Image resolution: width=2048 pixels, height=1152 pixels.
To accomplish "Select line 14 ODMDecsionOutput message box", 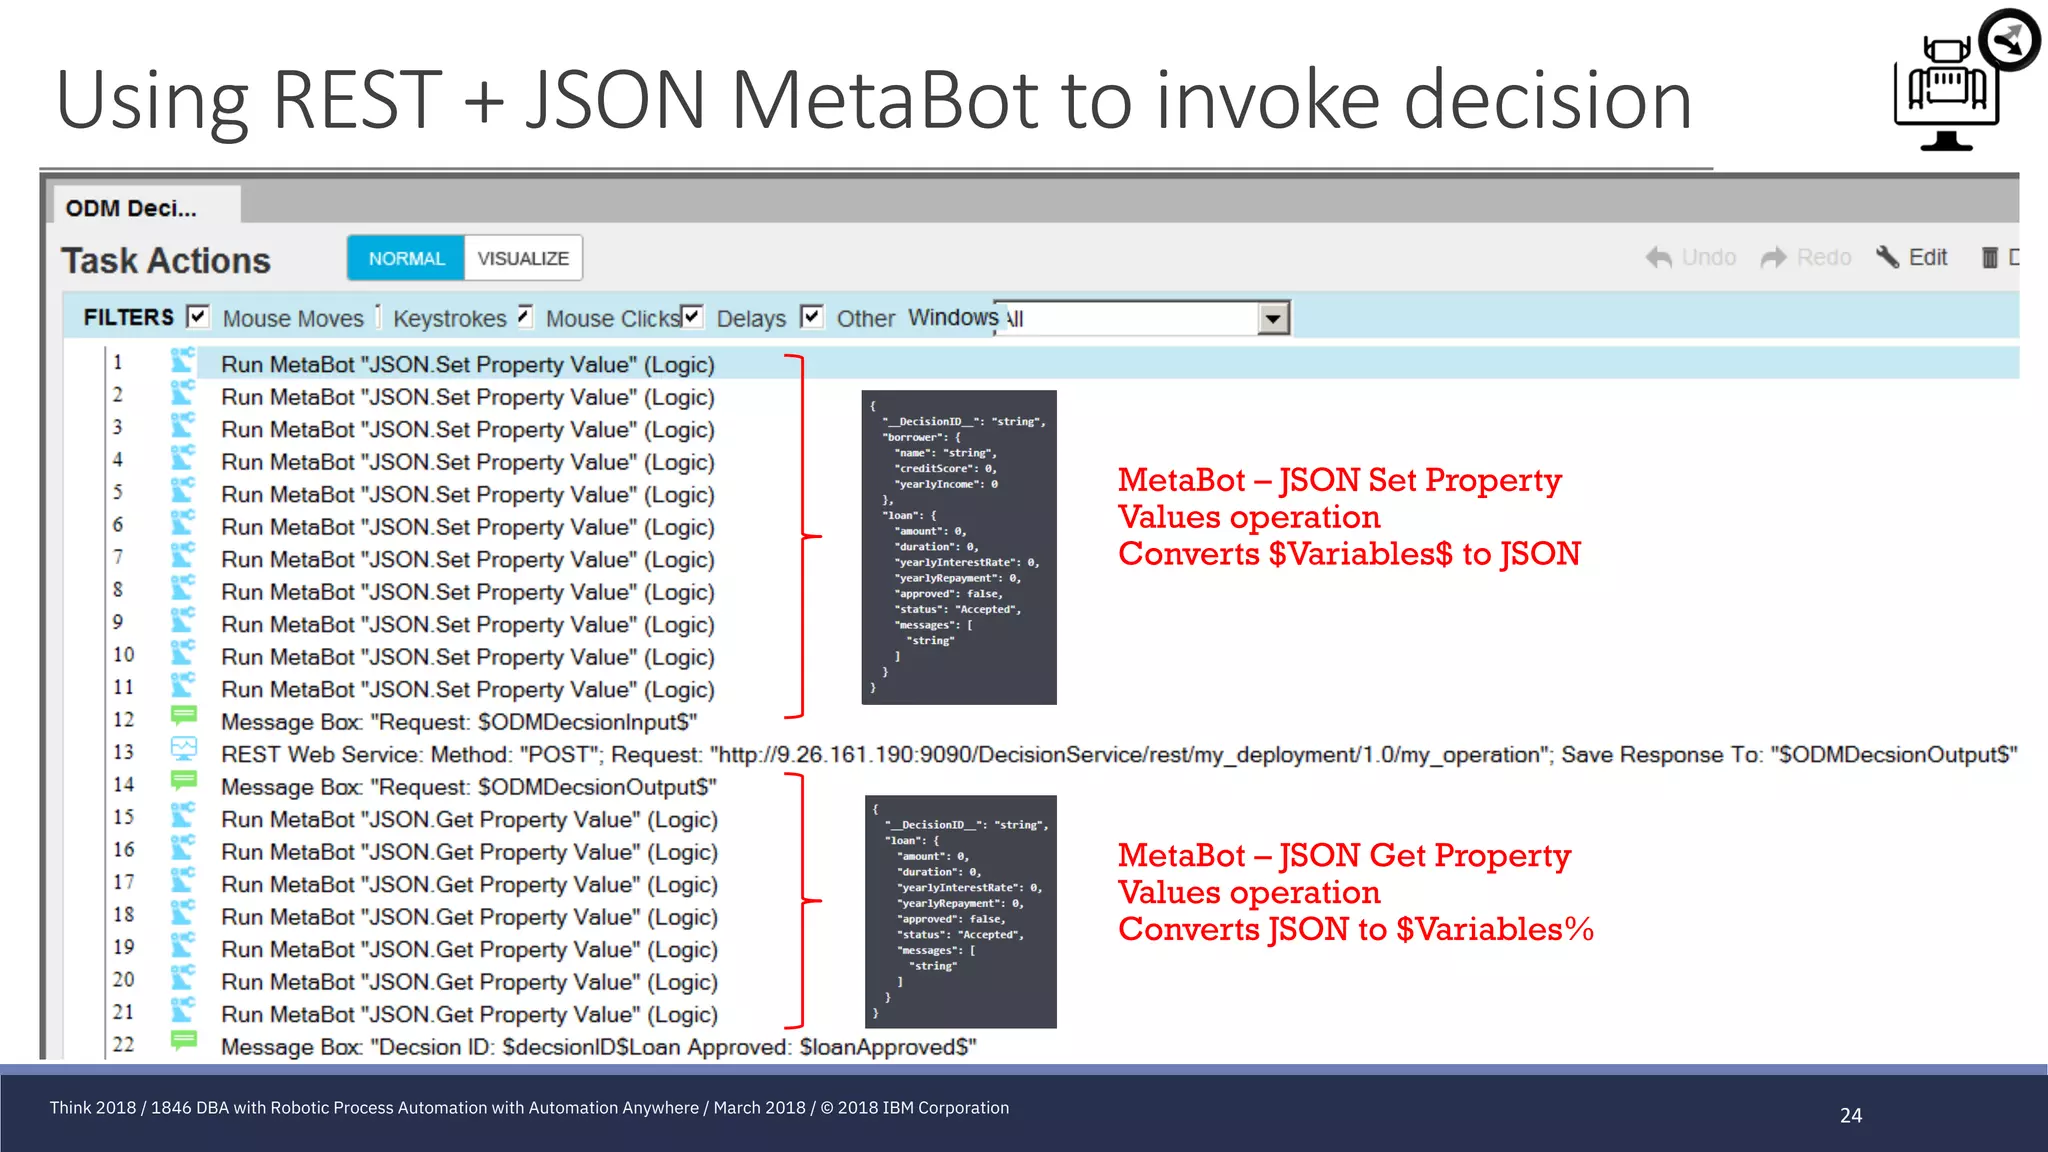I will (468, 787).
